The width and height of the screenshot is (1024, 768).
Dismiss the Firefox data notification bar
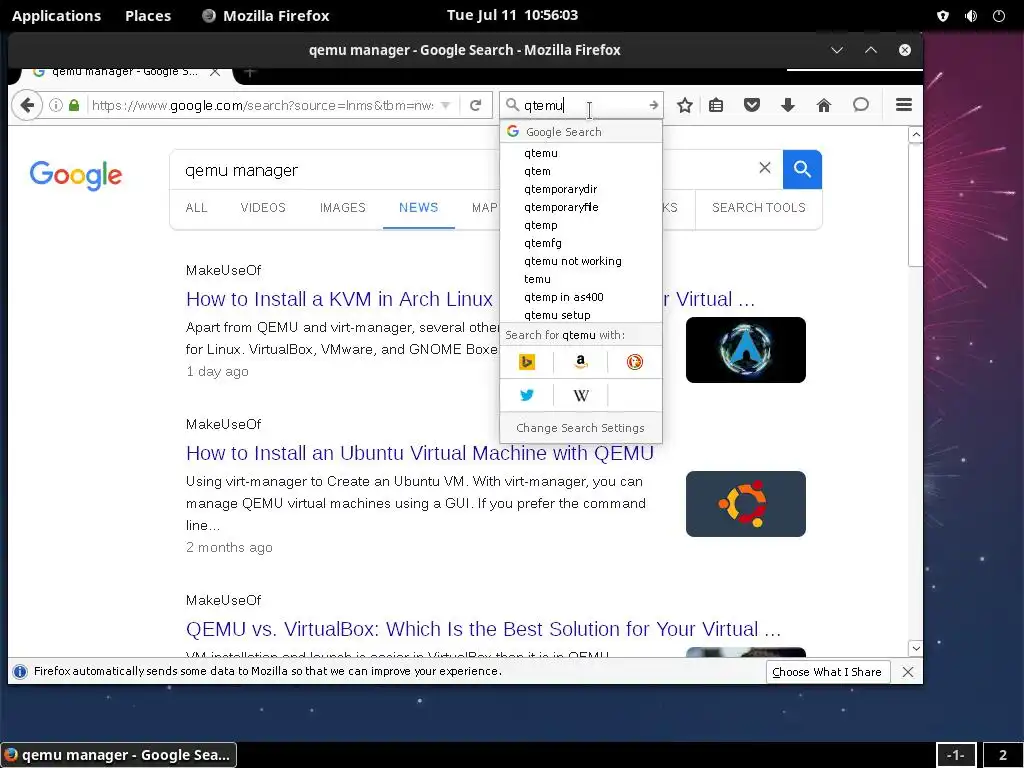pos(908,672)
